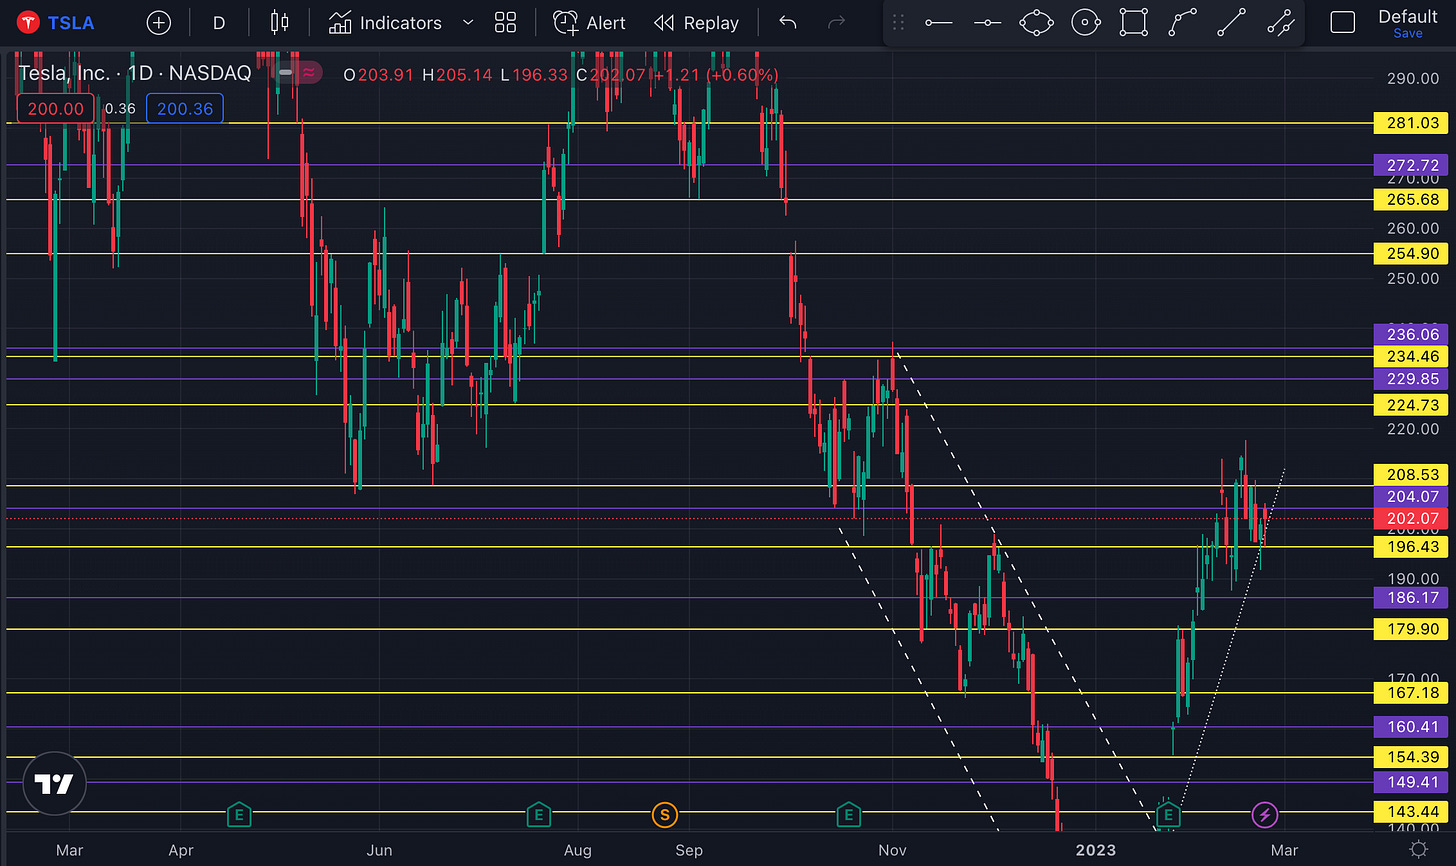Click the buy price 200.36 button
The width and height of the screenshot is (1456, 866).
[x=185, y=109]
